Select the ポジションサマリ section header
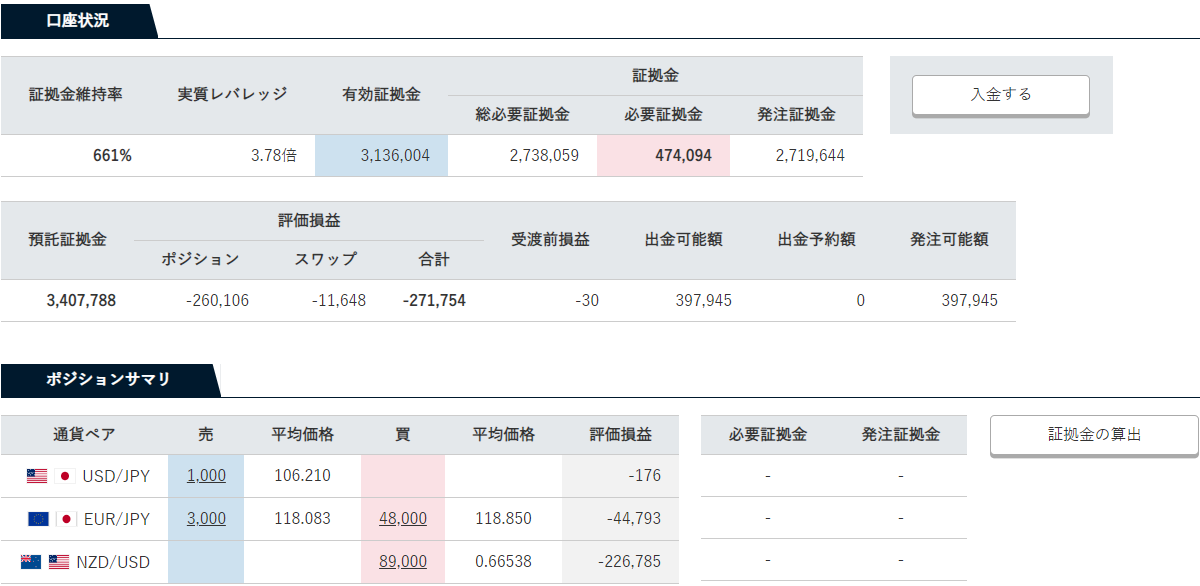Screen dimensions: 1200x586 coord(108,379)
